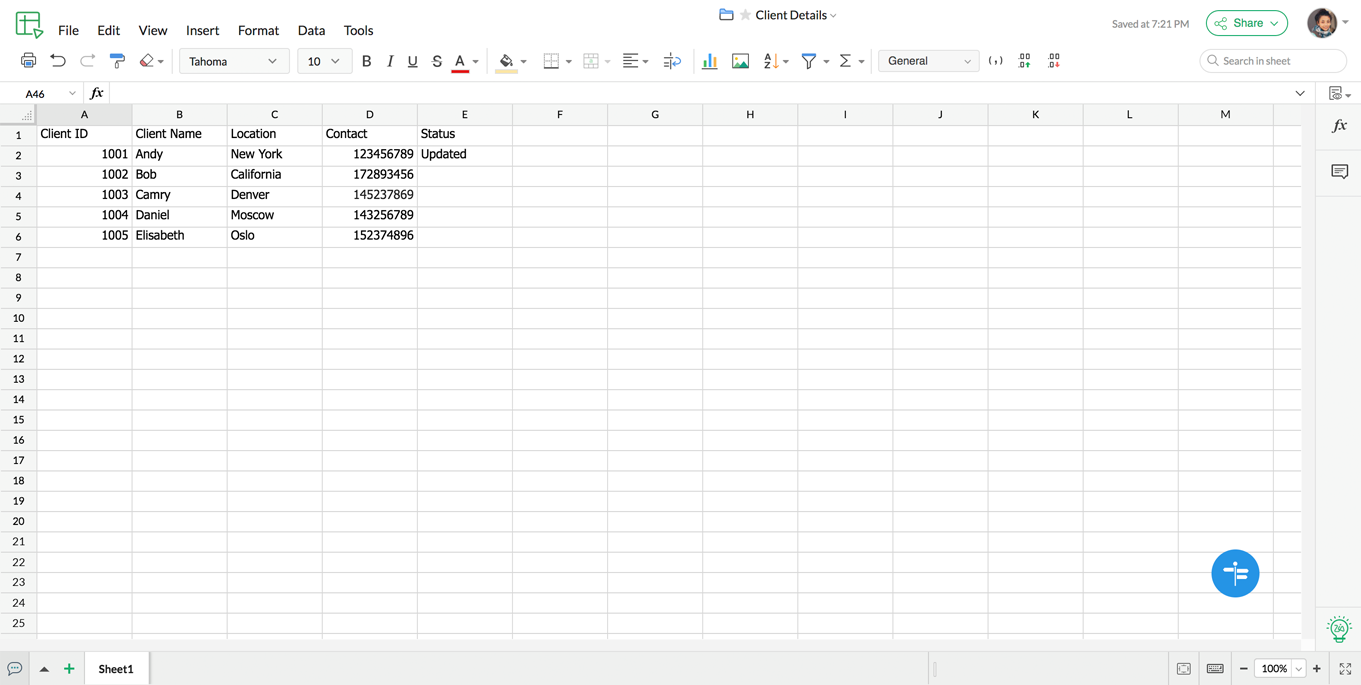Image resolution: width=1361 pixels, height=685 pixels.
Task: Click the Print icon in toolbar
Action: pyautogui.click(x=28, y=61)
